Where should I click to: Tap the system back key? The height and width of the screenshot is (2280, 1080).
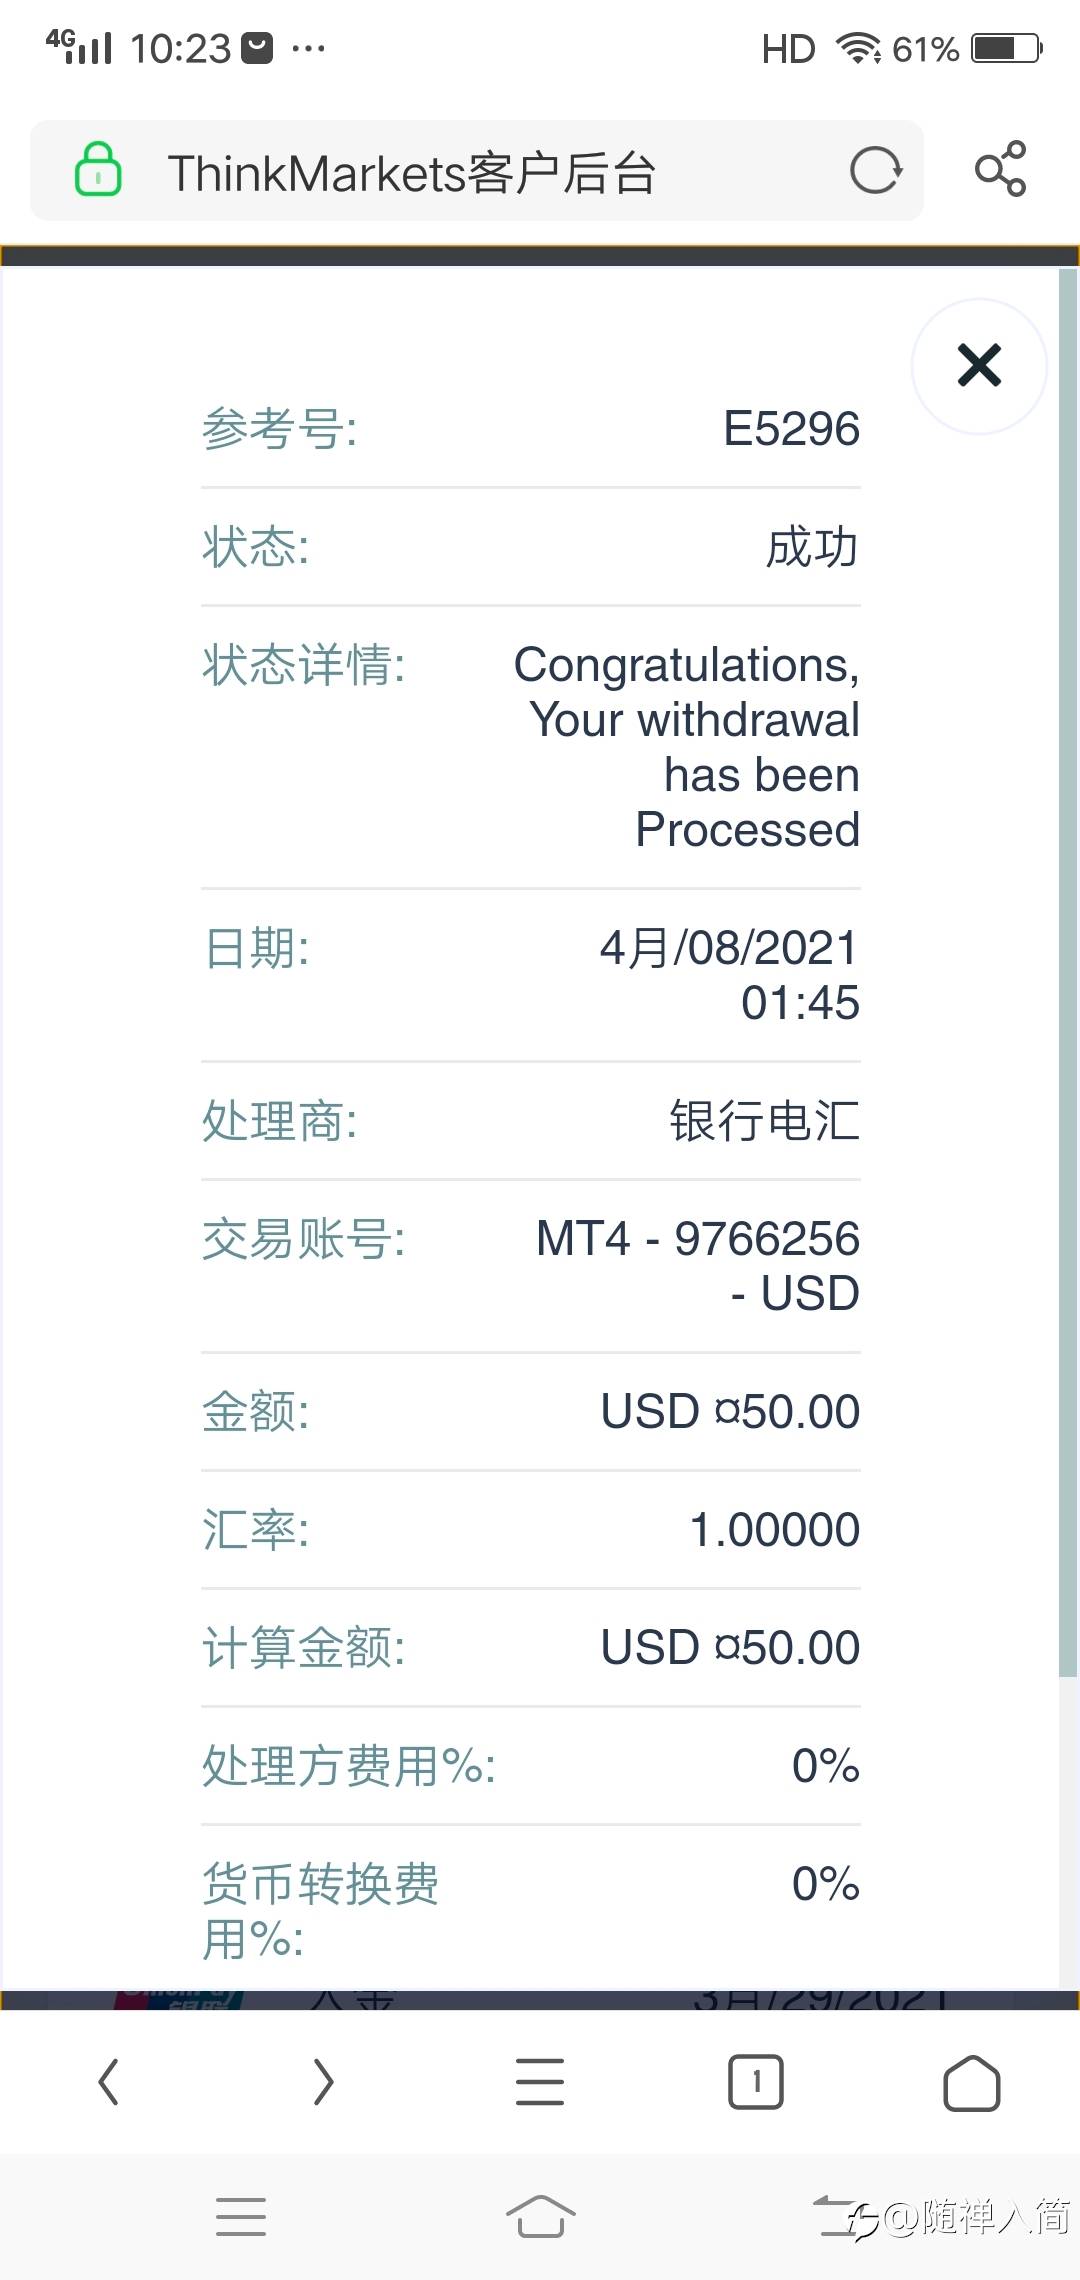pos(838,2217)
